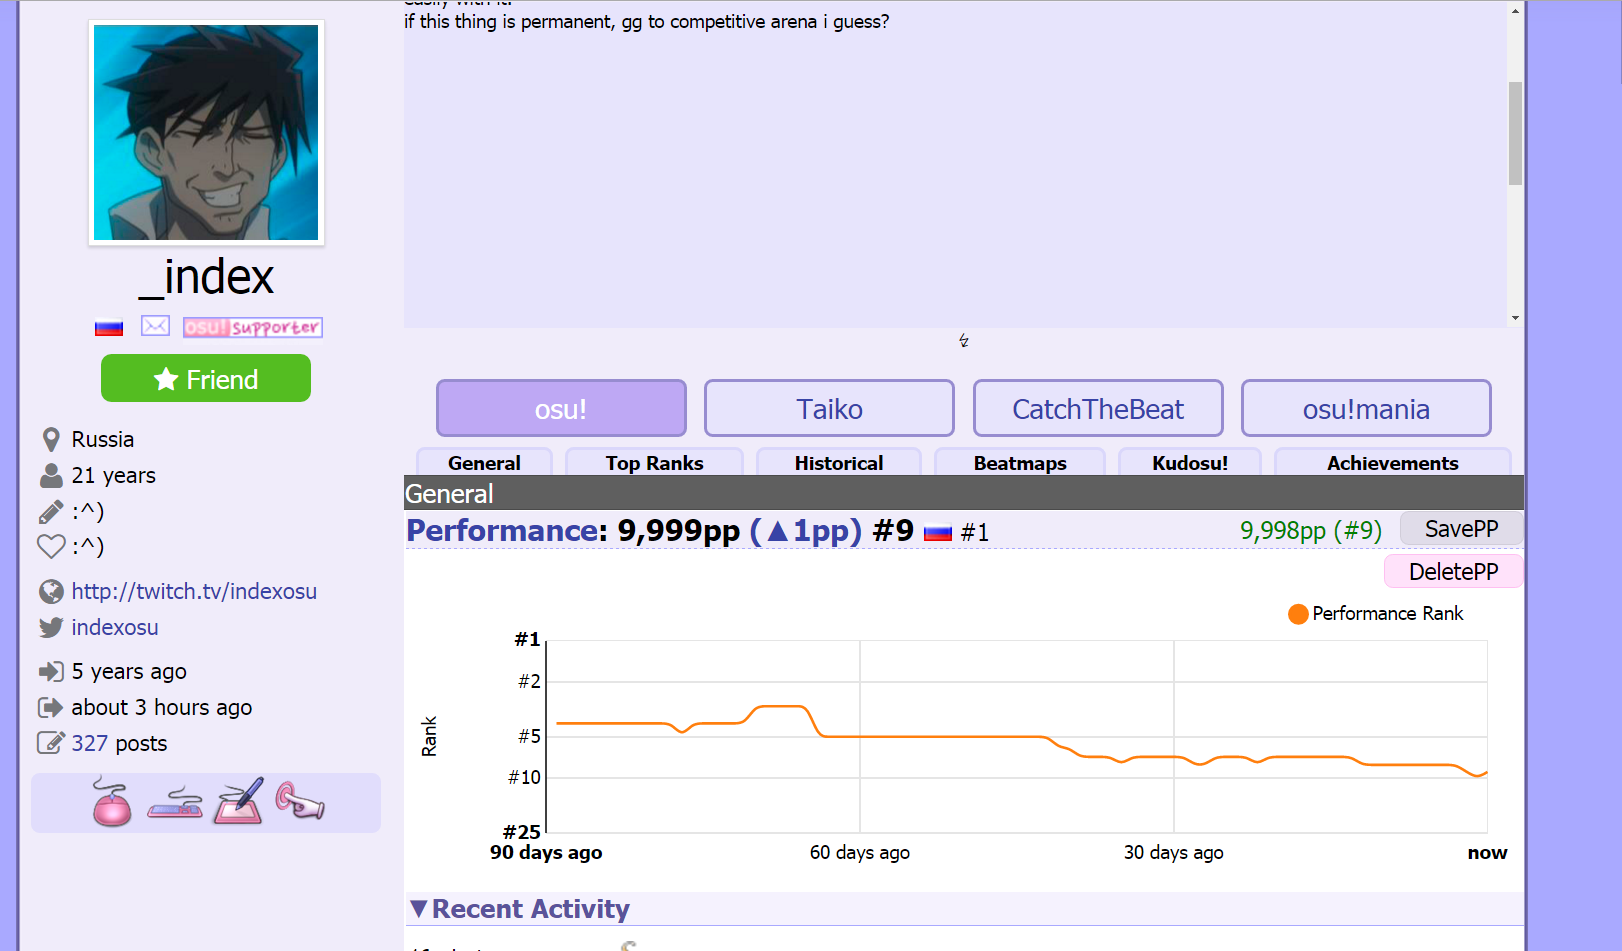Image resolution: width=1622 pixels, height=951 pixels.
Task: Click the mouse playstyle icon
Action: (x=112, y=803)
